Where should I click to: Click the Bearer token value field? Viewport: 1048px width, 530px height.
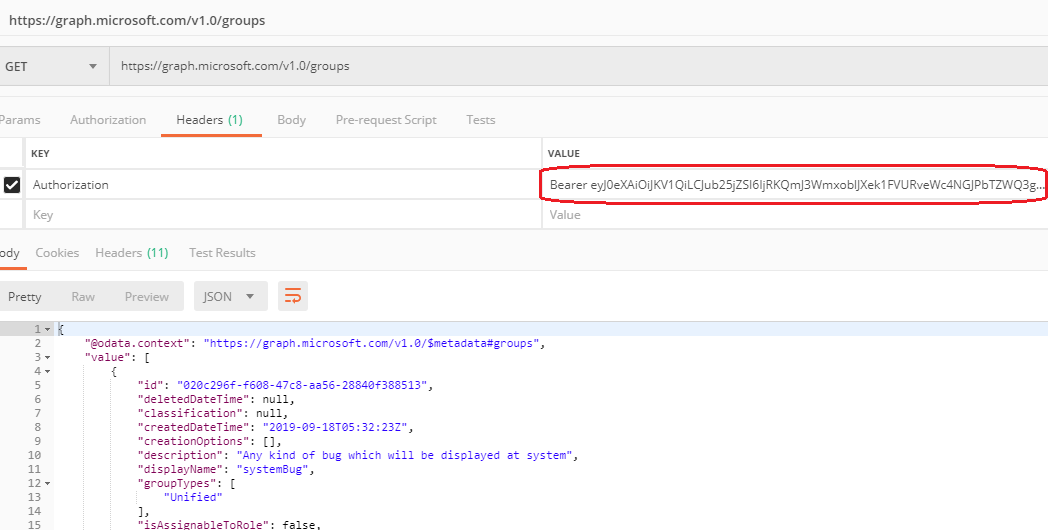click(x=795, y=184)
